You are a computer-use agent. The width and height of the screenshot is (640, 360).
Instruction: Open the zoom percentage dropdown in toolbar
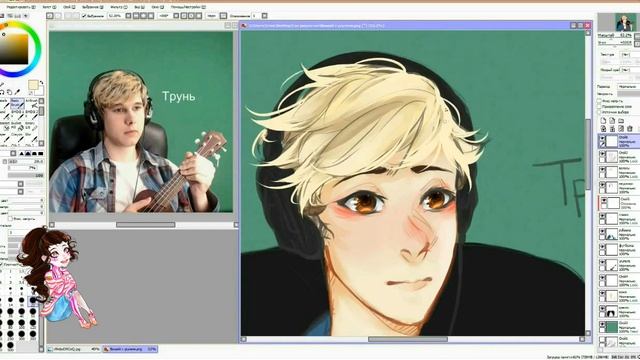coord(128,16)
